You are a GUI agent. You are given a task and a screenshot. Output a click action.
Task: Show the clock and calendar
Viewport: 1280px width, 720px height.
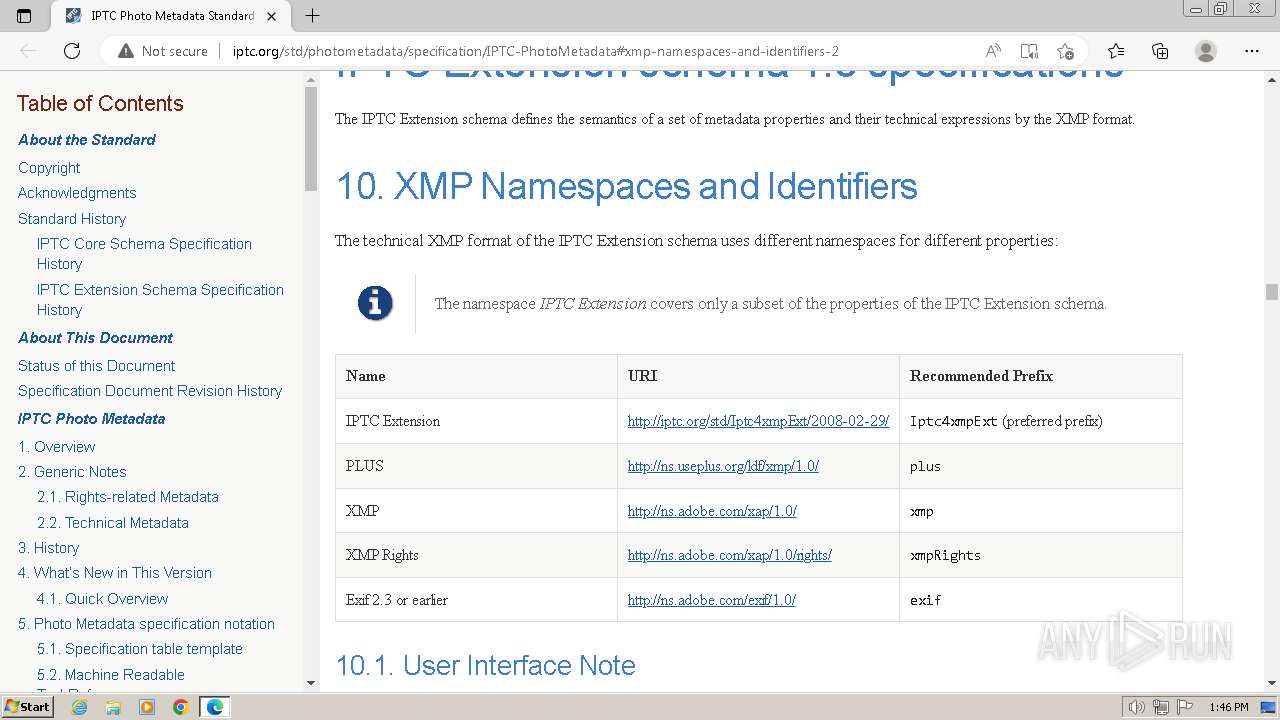tap(1229, 708)
